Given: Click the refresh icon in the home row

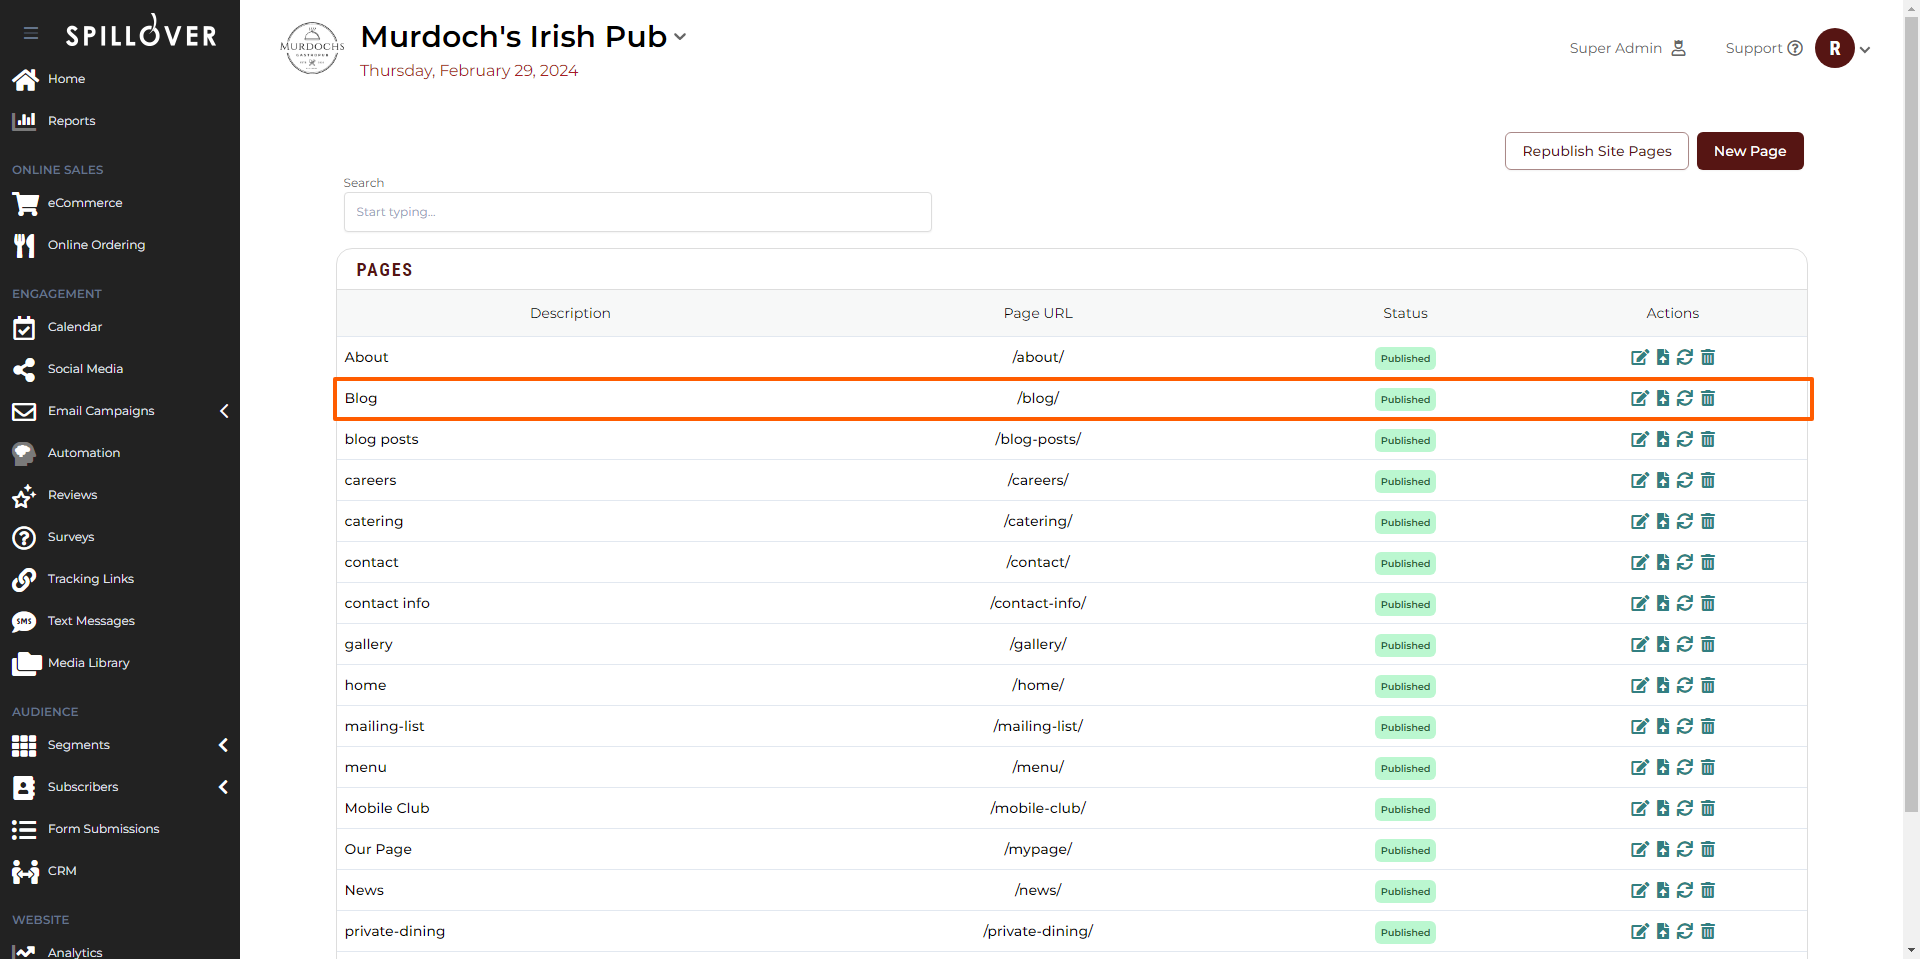Looking at the screenshot, I should (1685, 685).
